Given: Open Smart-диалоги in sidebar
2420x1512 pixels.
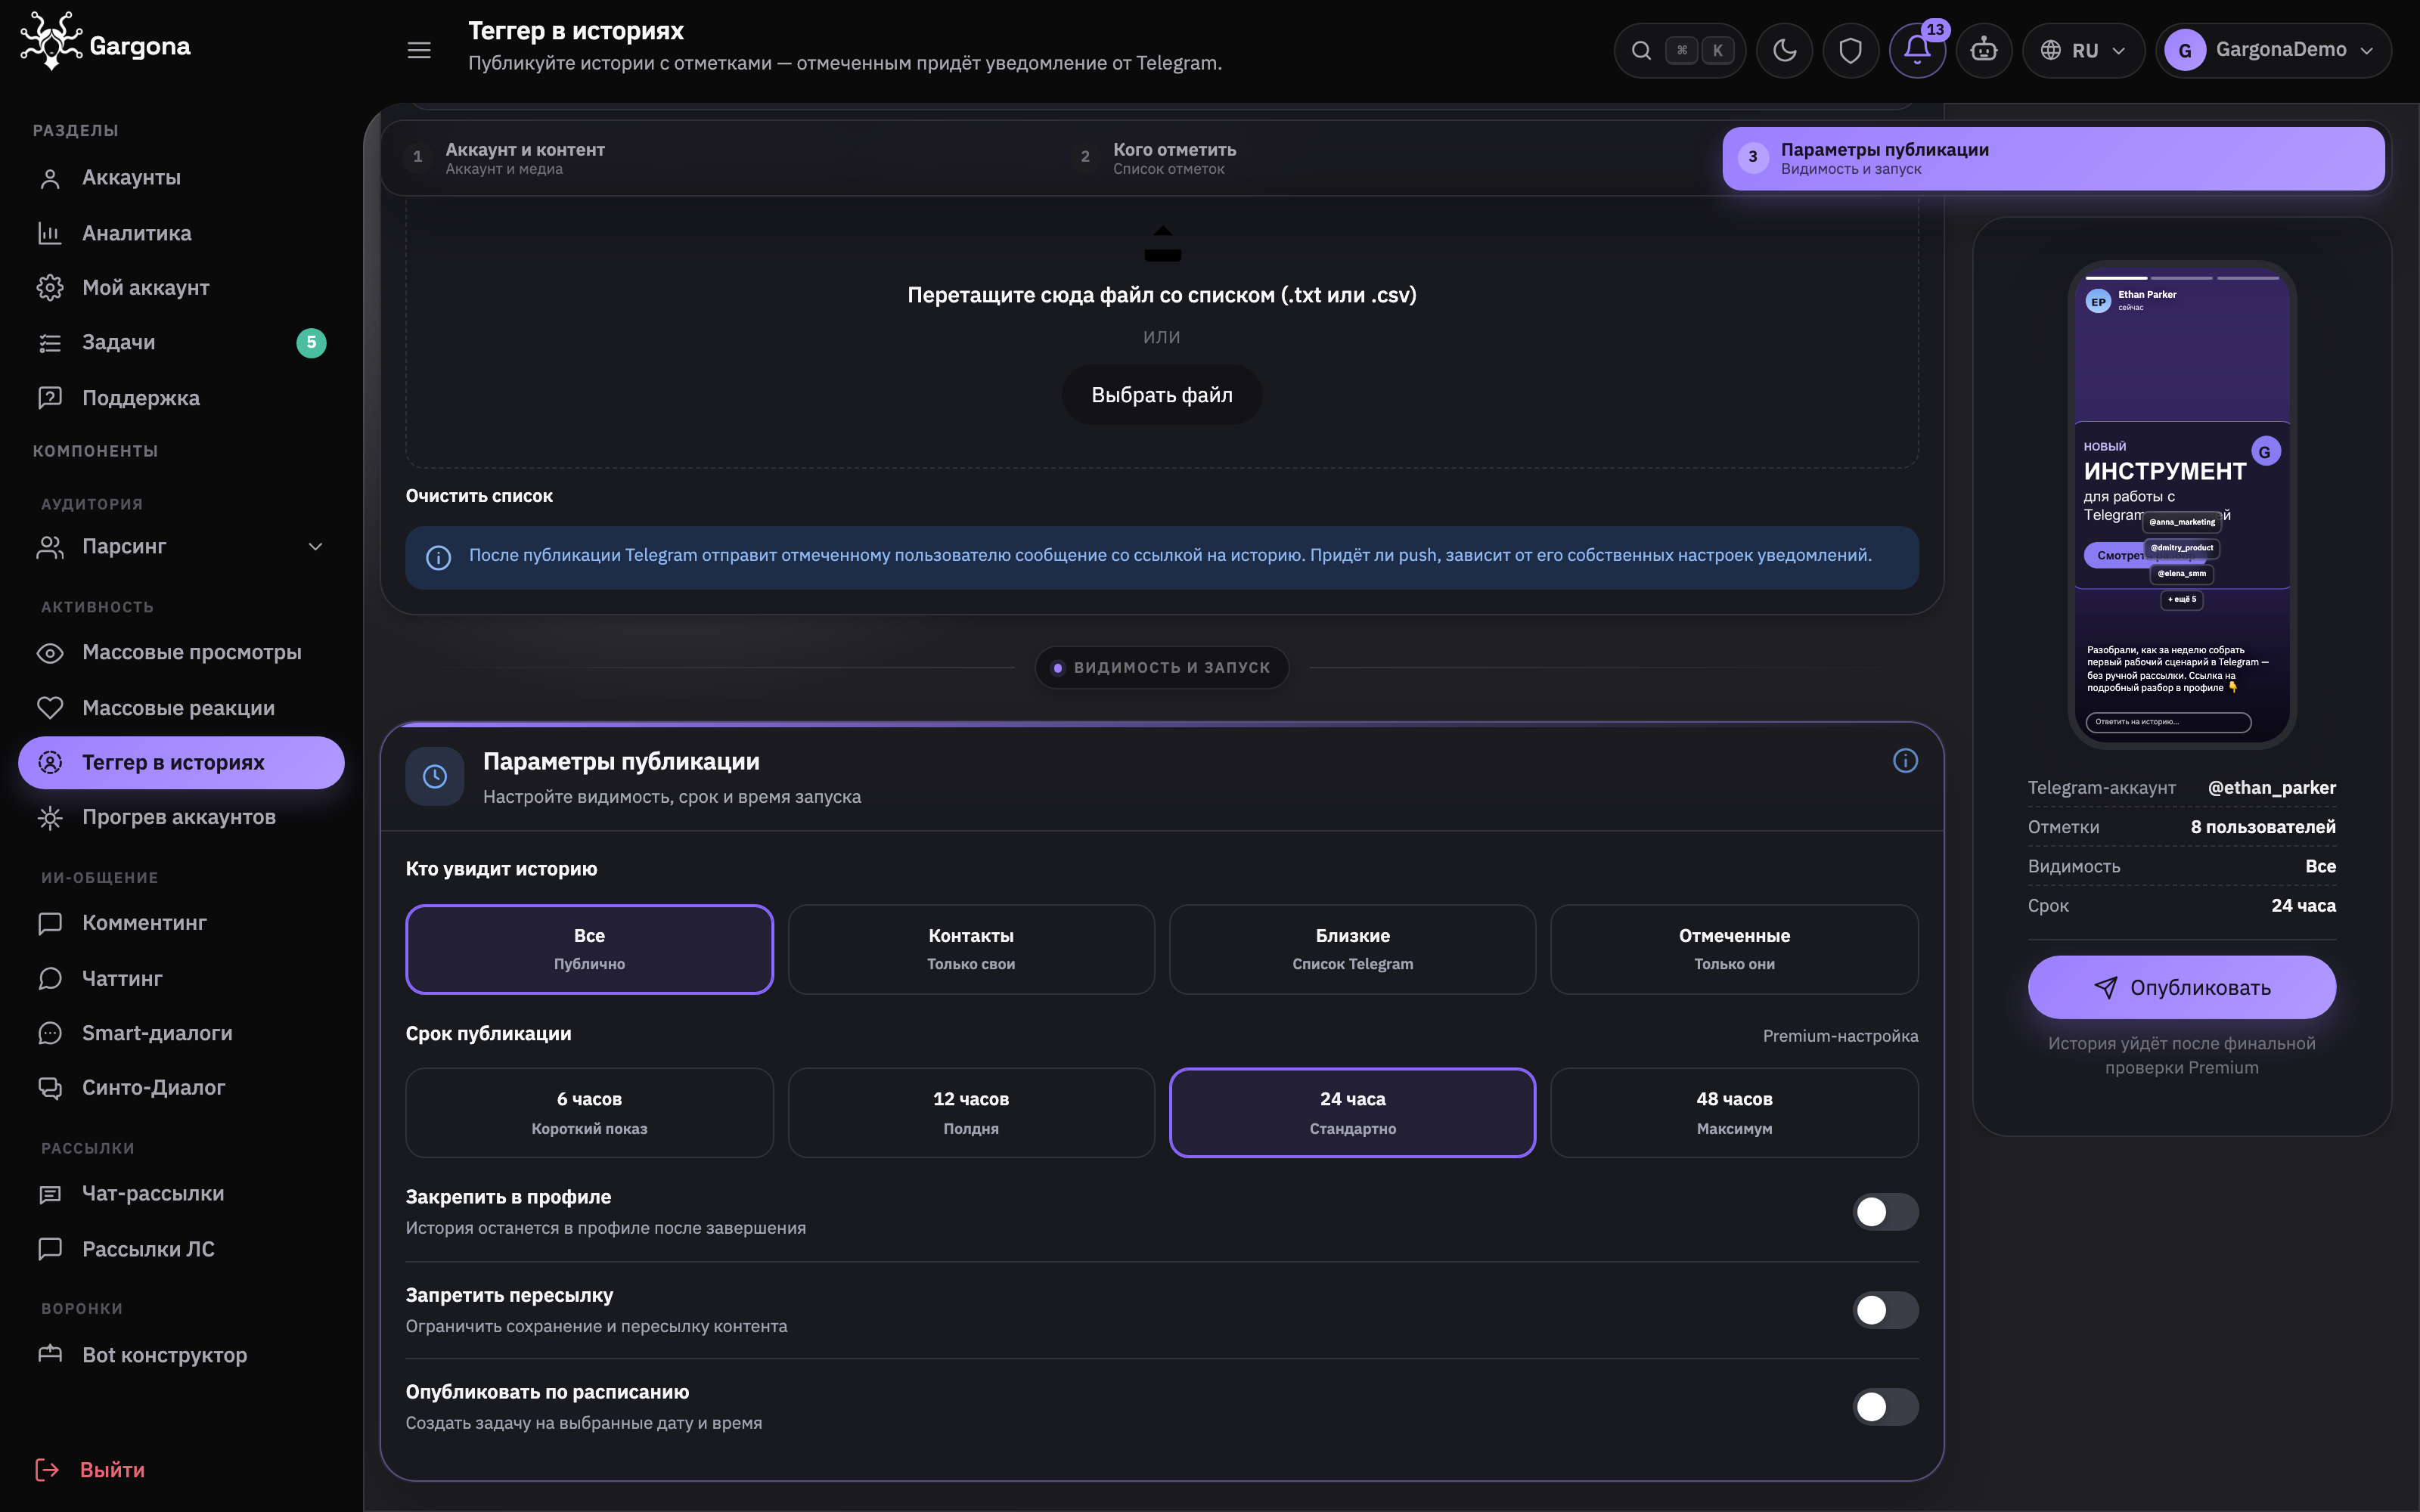Looking at the screenshot, I should pyautogui.click(x=181, y=1033).
